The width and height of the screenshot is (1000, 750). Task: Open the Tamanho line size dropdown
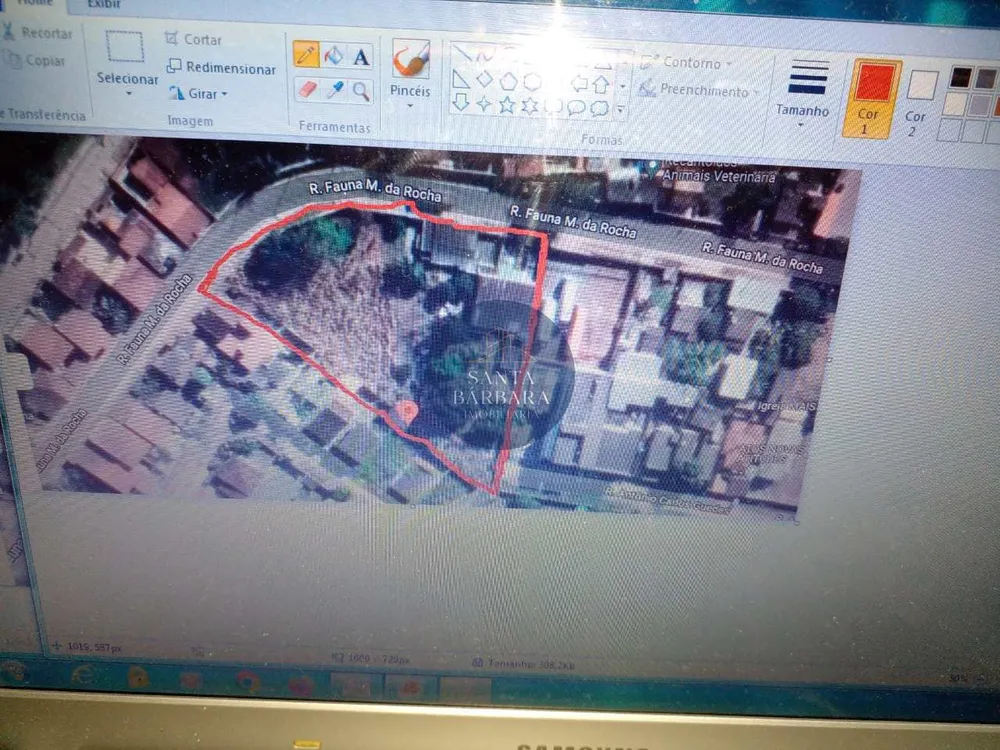click(x=802, y=93)
